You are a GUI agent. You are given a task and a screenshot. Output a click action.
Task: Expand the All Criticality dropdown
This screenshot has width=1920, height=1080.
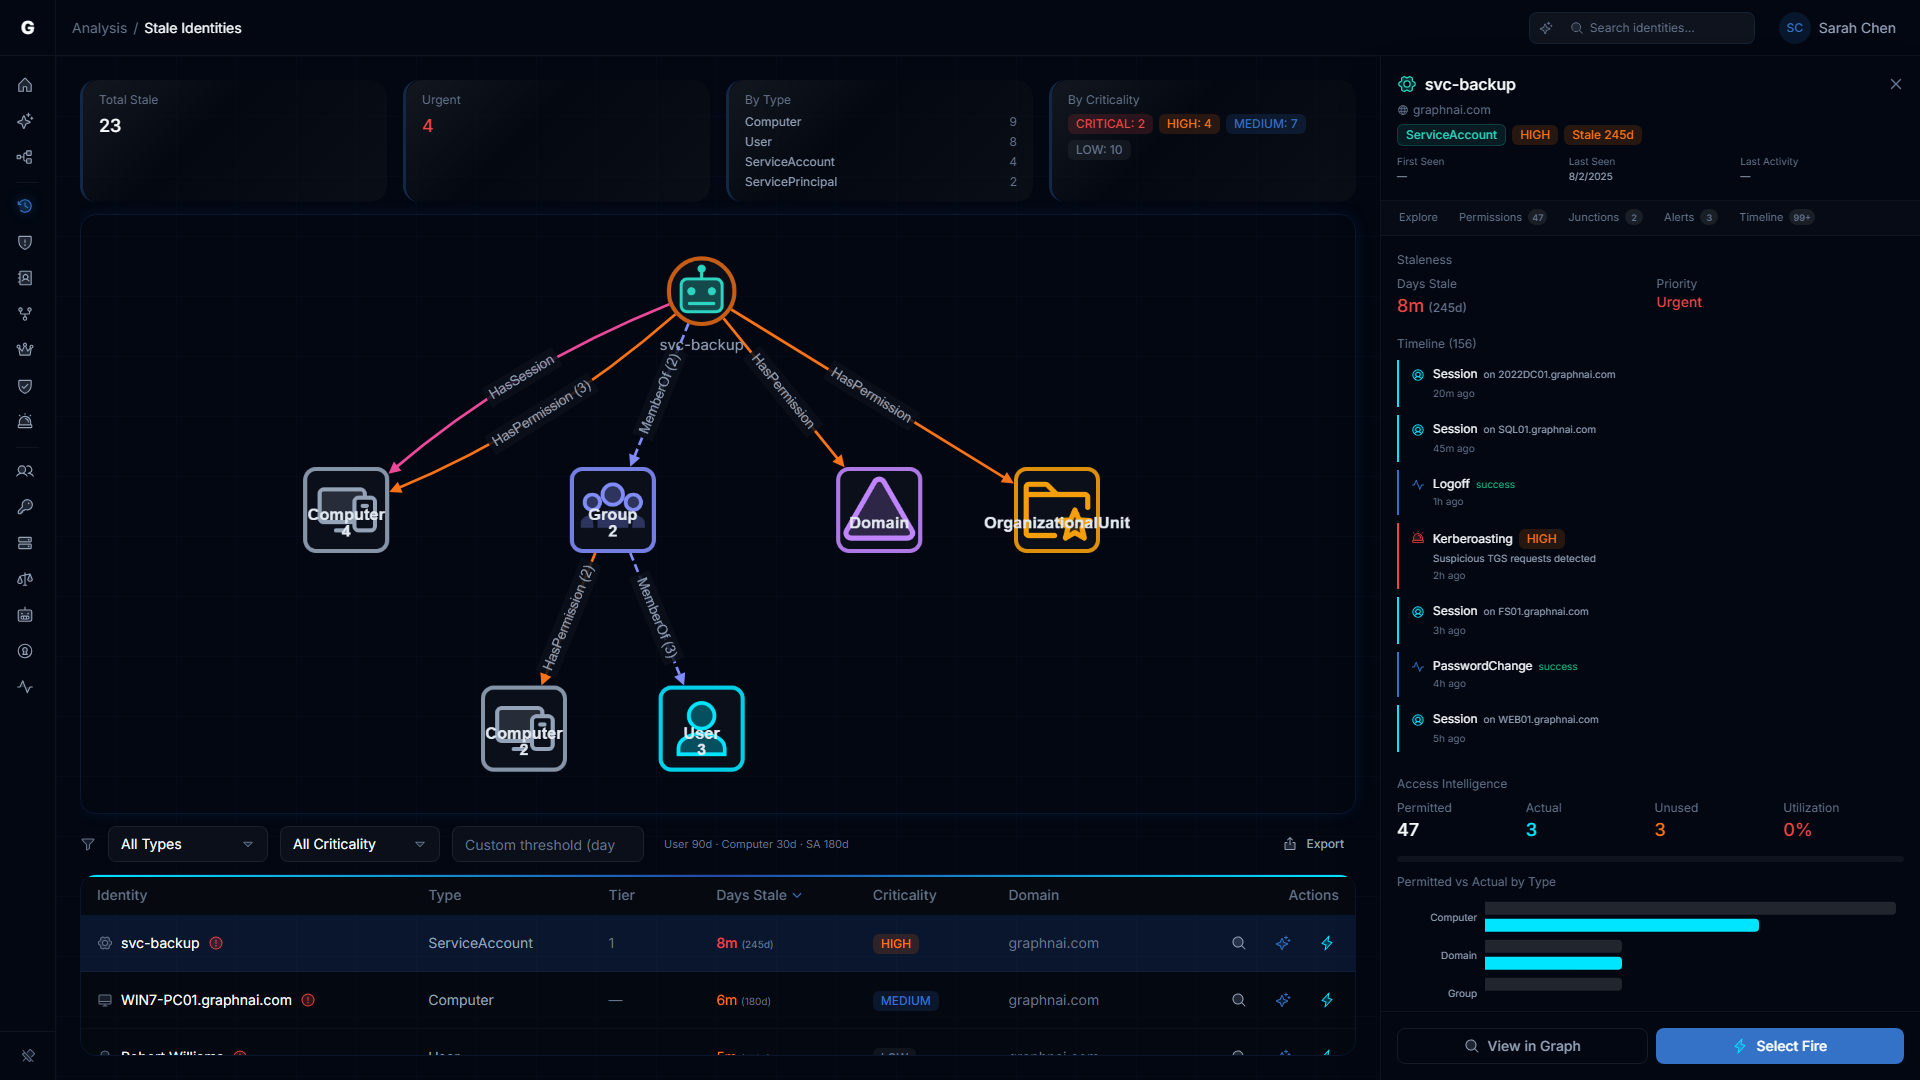pos(358,844)
